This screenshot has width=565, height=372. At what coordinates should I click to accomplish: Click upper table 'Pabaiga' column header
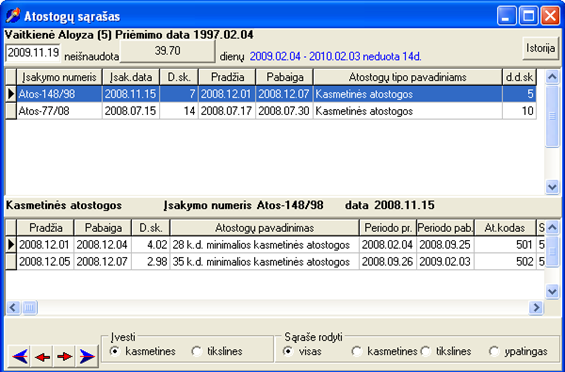284,77
